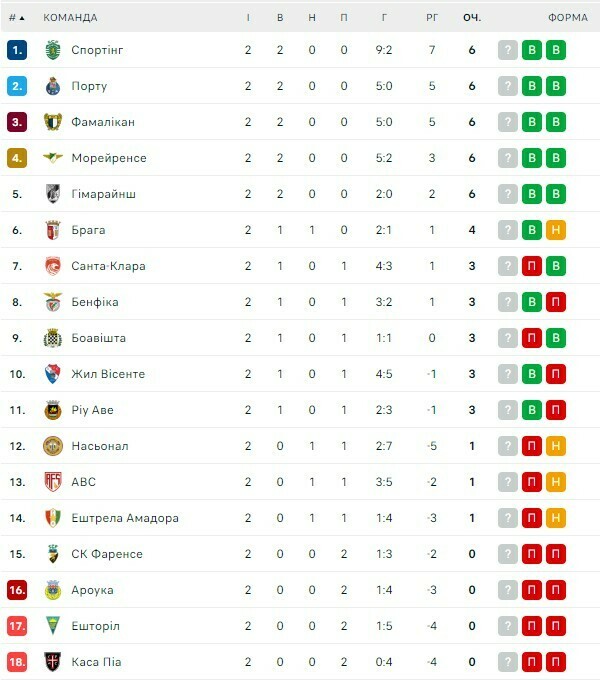Screen dimensions: 600x680
Task: Click the Sporting club crest icon
Action: coord(53,50)
